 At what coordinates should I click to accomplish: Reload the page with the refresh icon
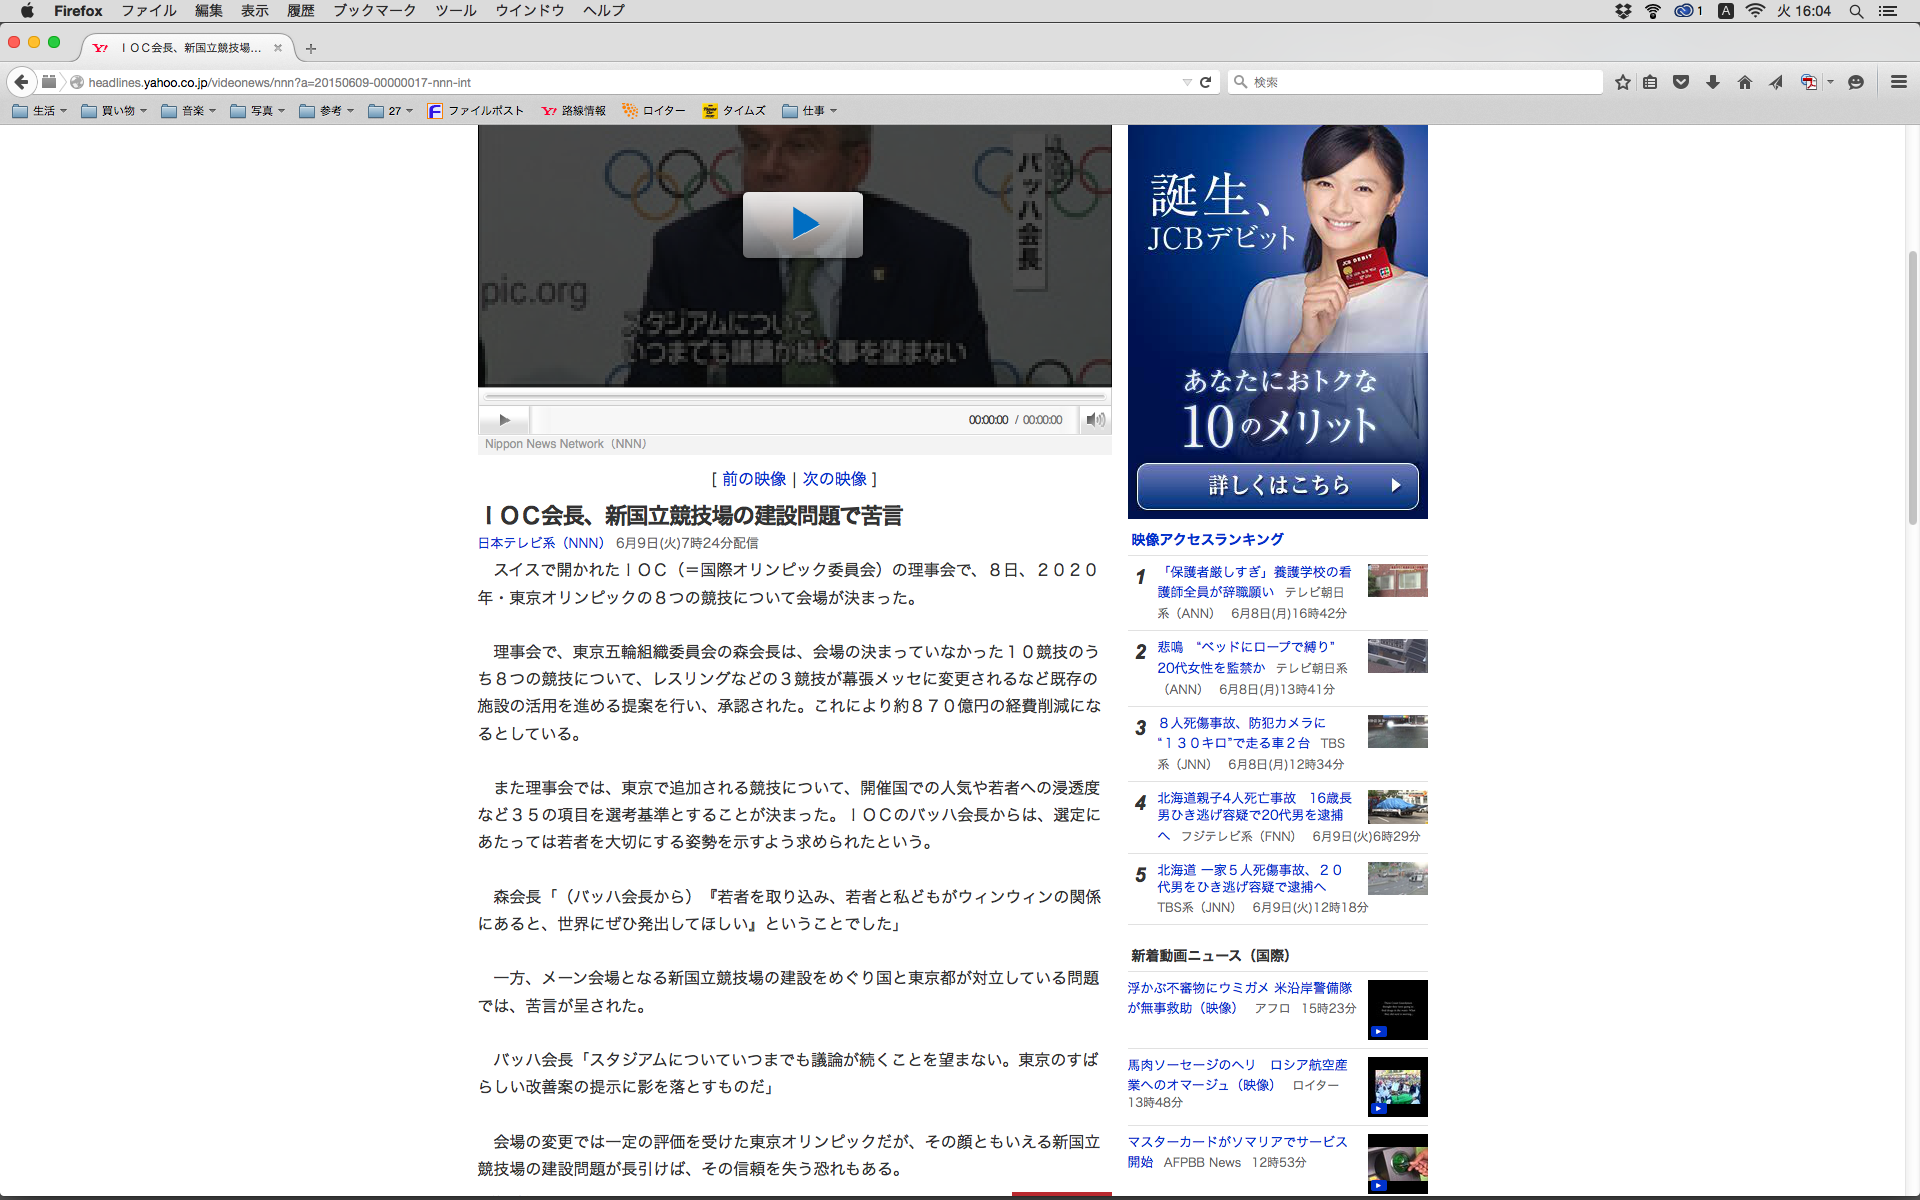coord(1206,82)
